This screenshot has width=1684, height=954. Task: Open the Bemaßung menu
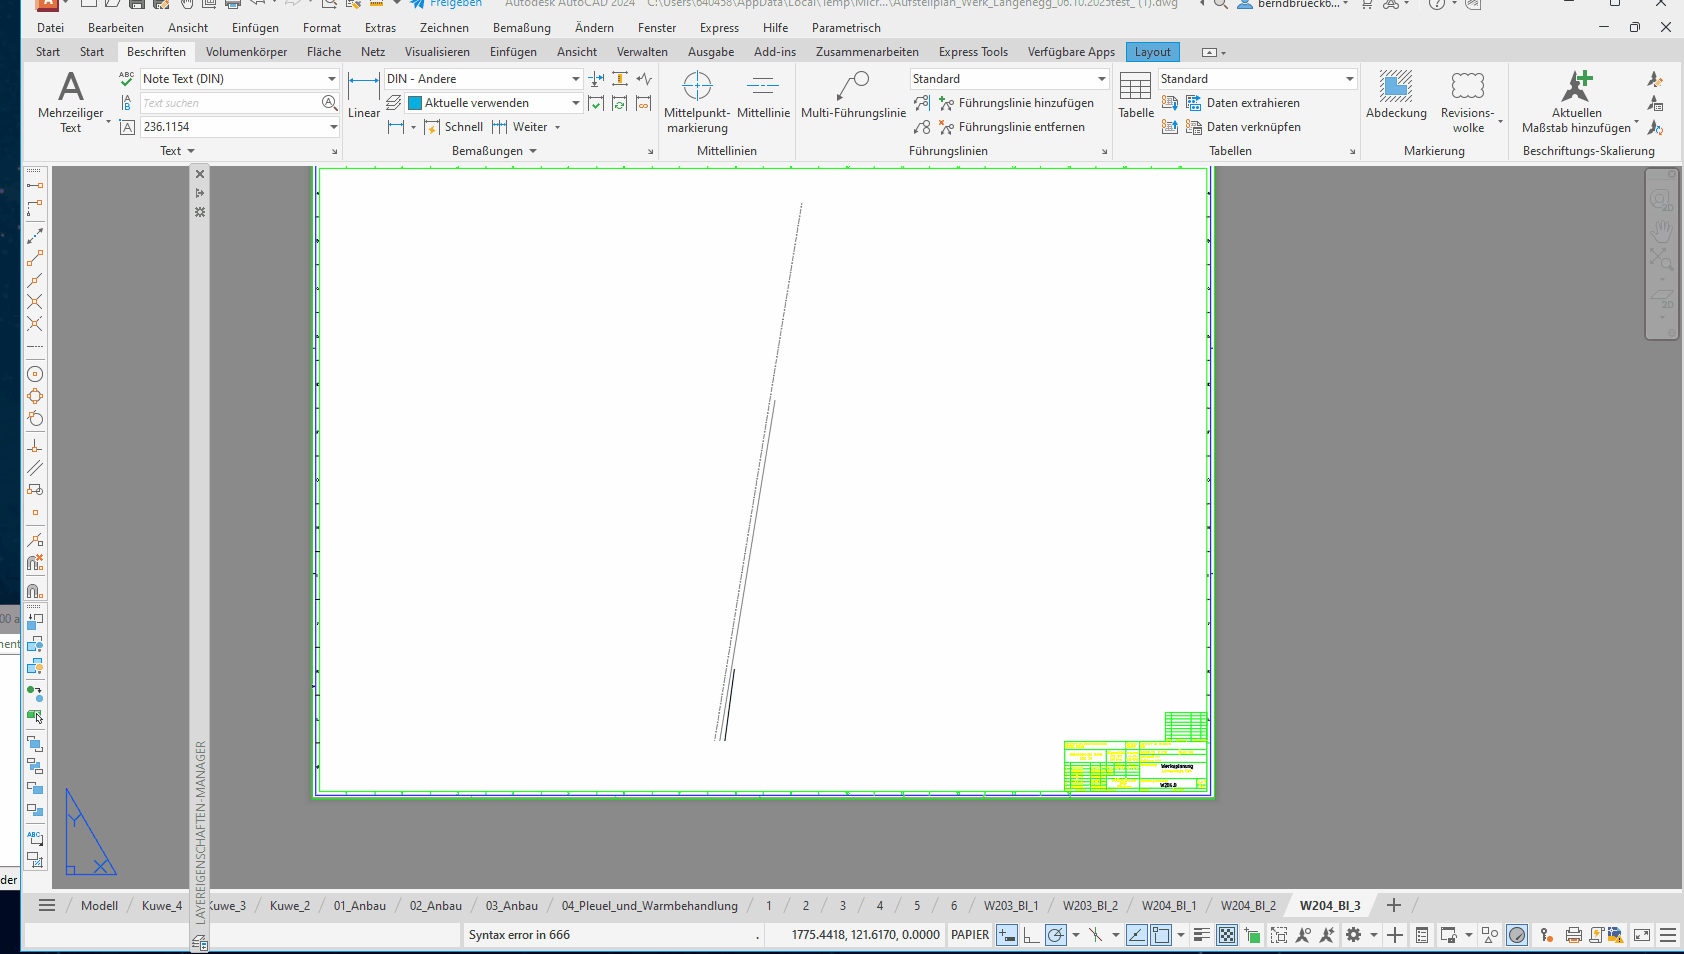pyautogui.click(x=522, y=28)
